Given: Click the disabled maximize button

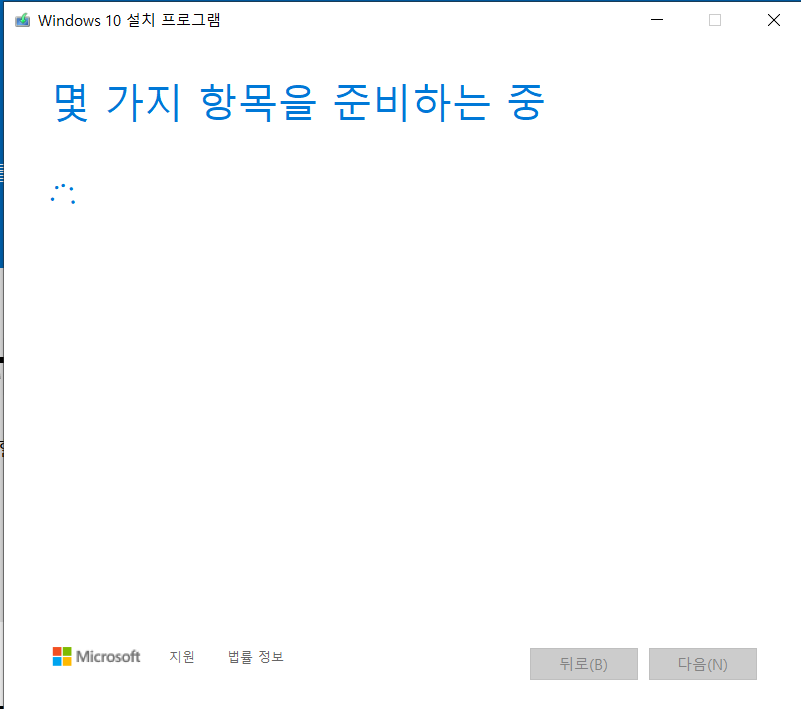Looking at the screenshot, I should point(715,20).
